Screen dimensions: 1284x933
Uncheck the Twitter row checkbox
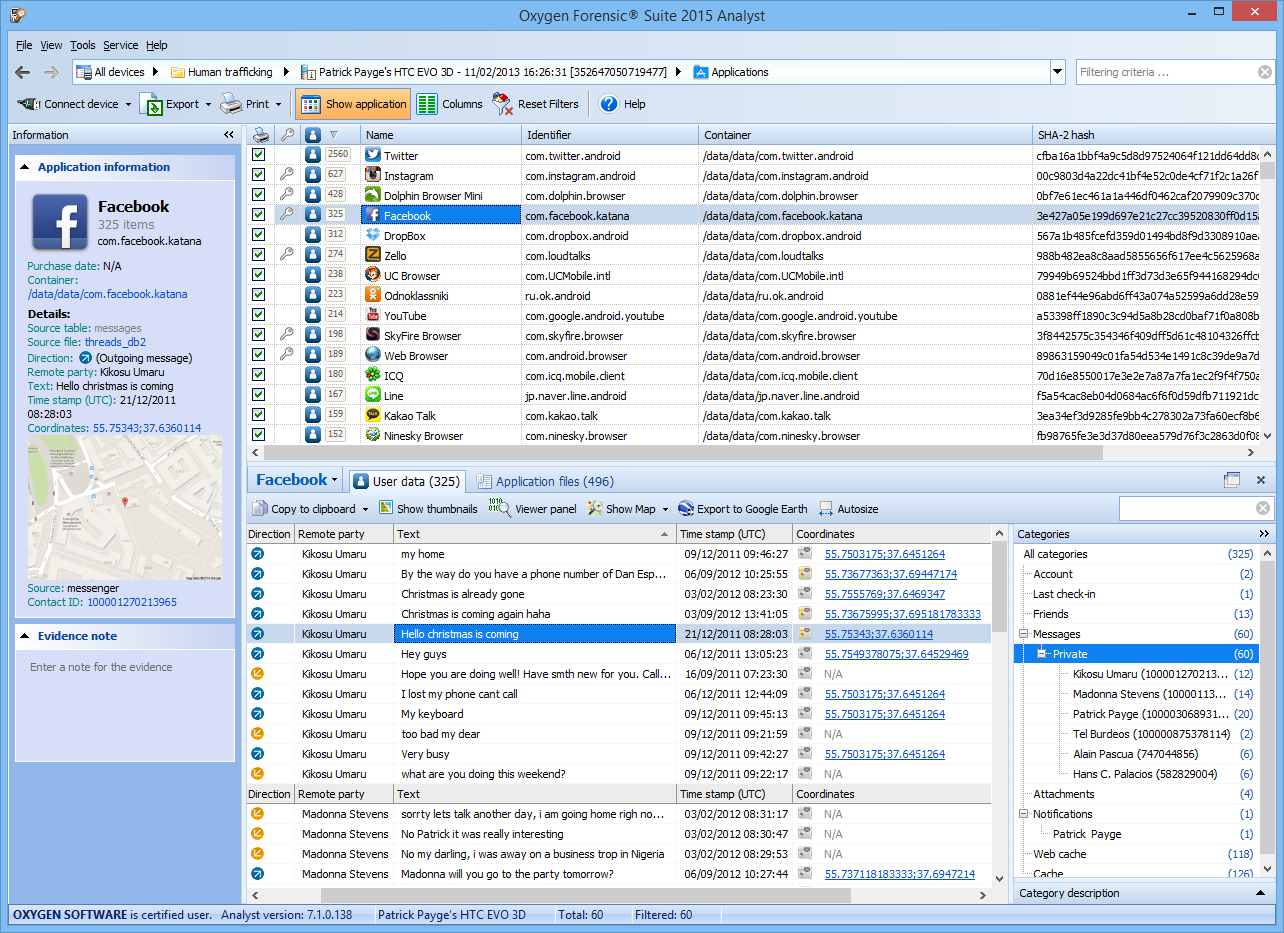coord(259,156)
